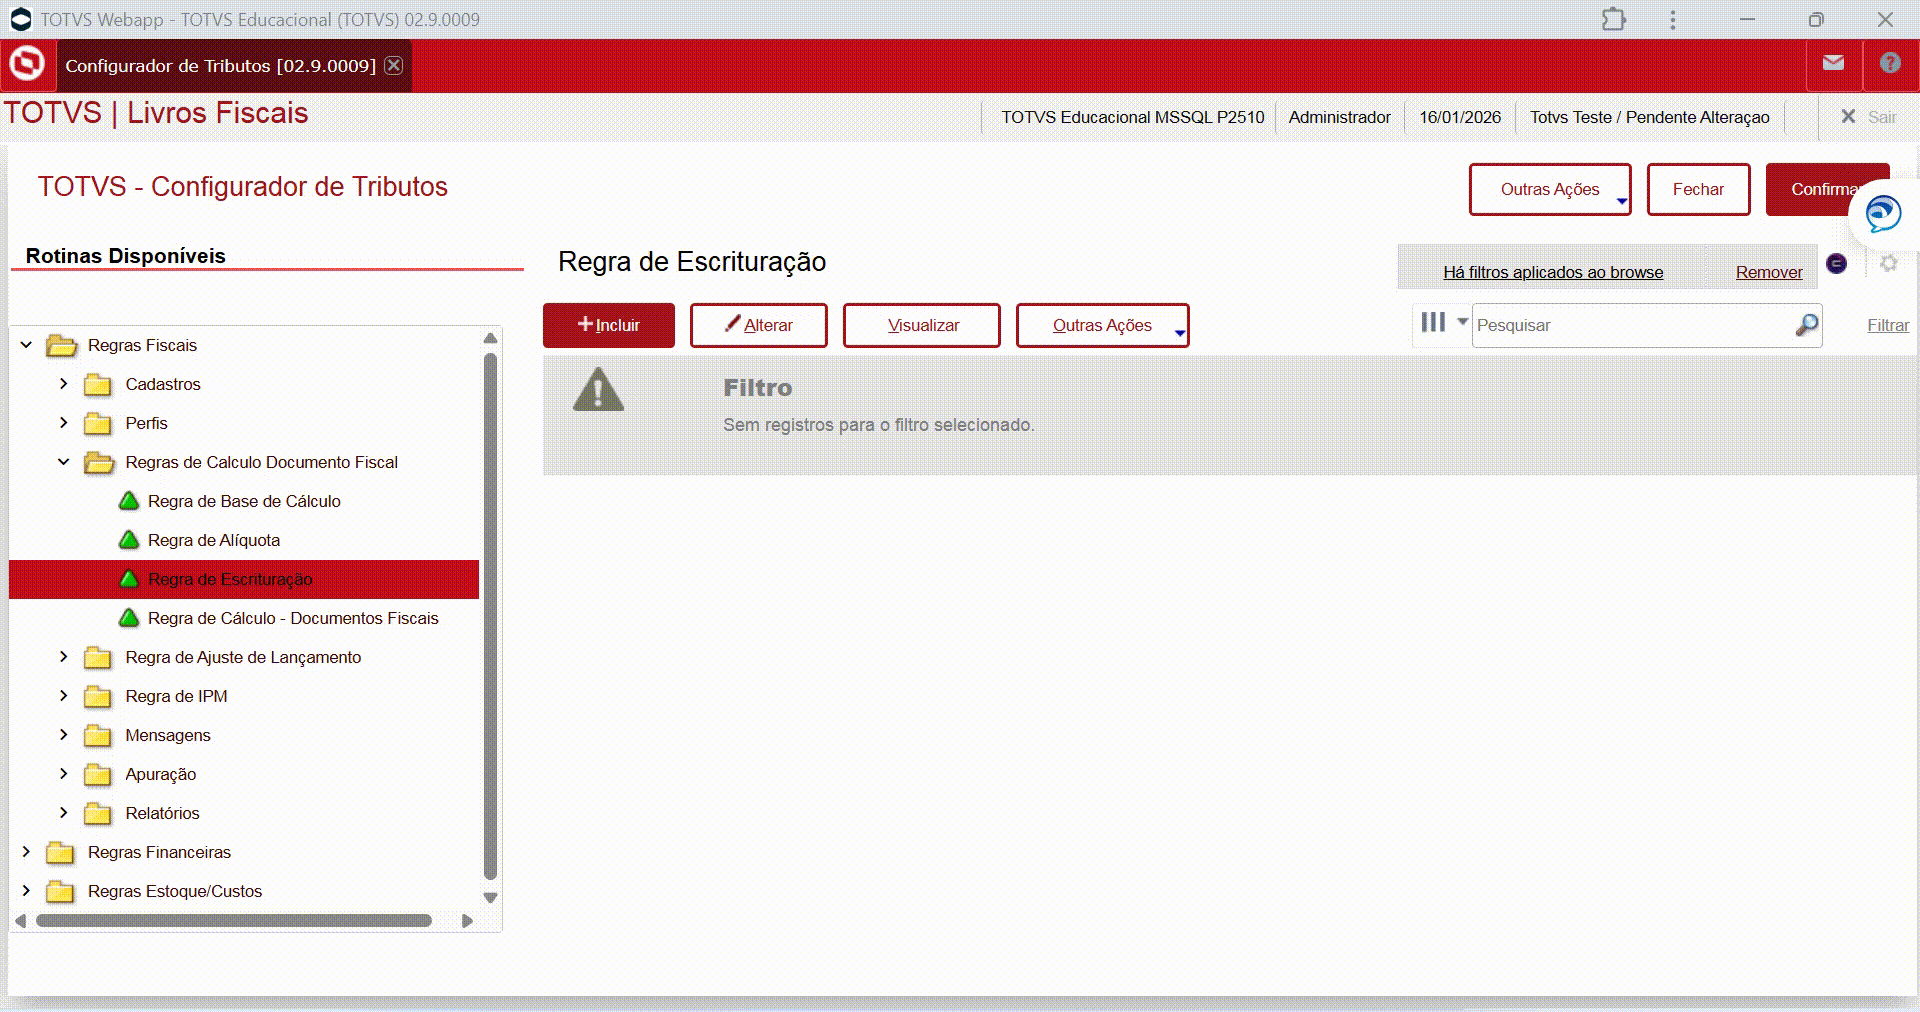Click the Visualizar button
Screen dimensions: 1920x1012
pos(921,325)
